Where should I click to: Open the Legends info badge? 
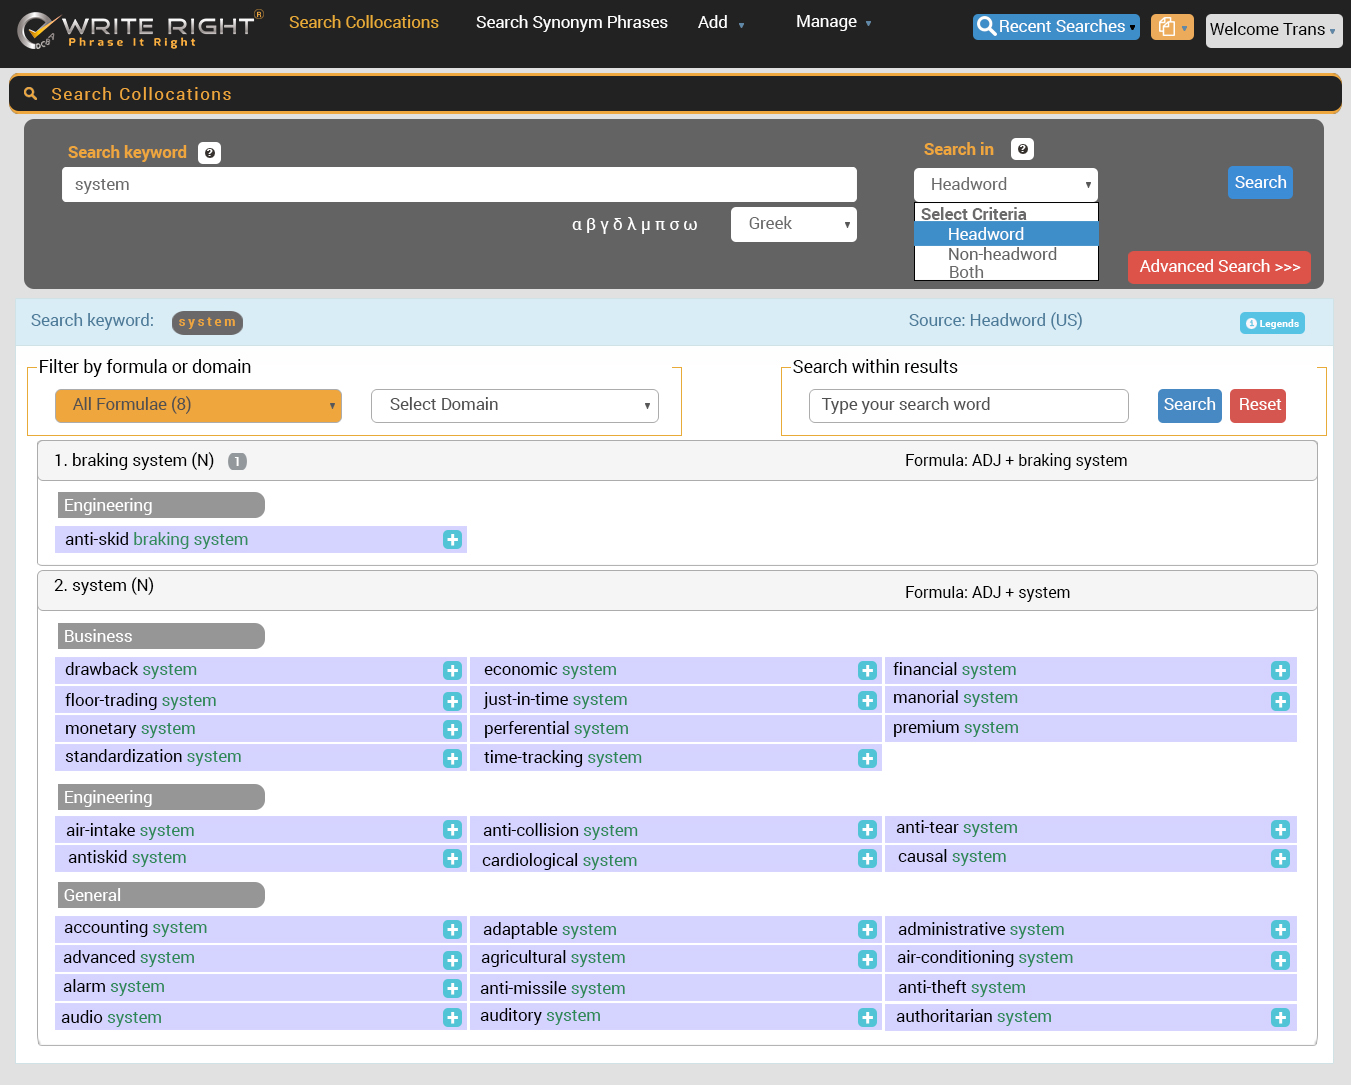click(x=1272, y=323)
